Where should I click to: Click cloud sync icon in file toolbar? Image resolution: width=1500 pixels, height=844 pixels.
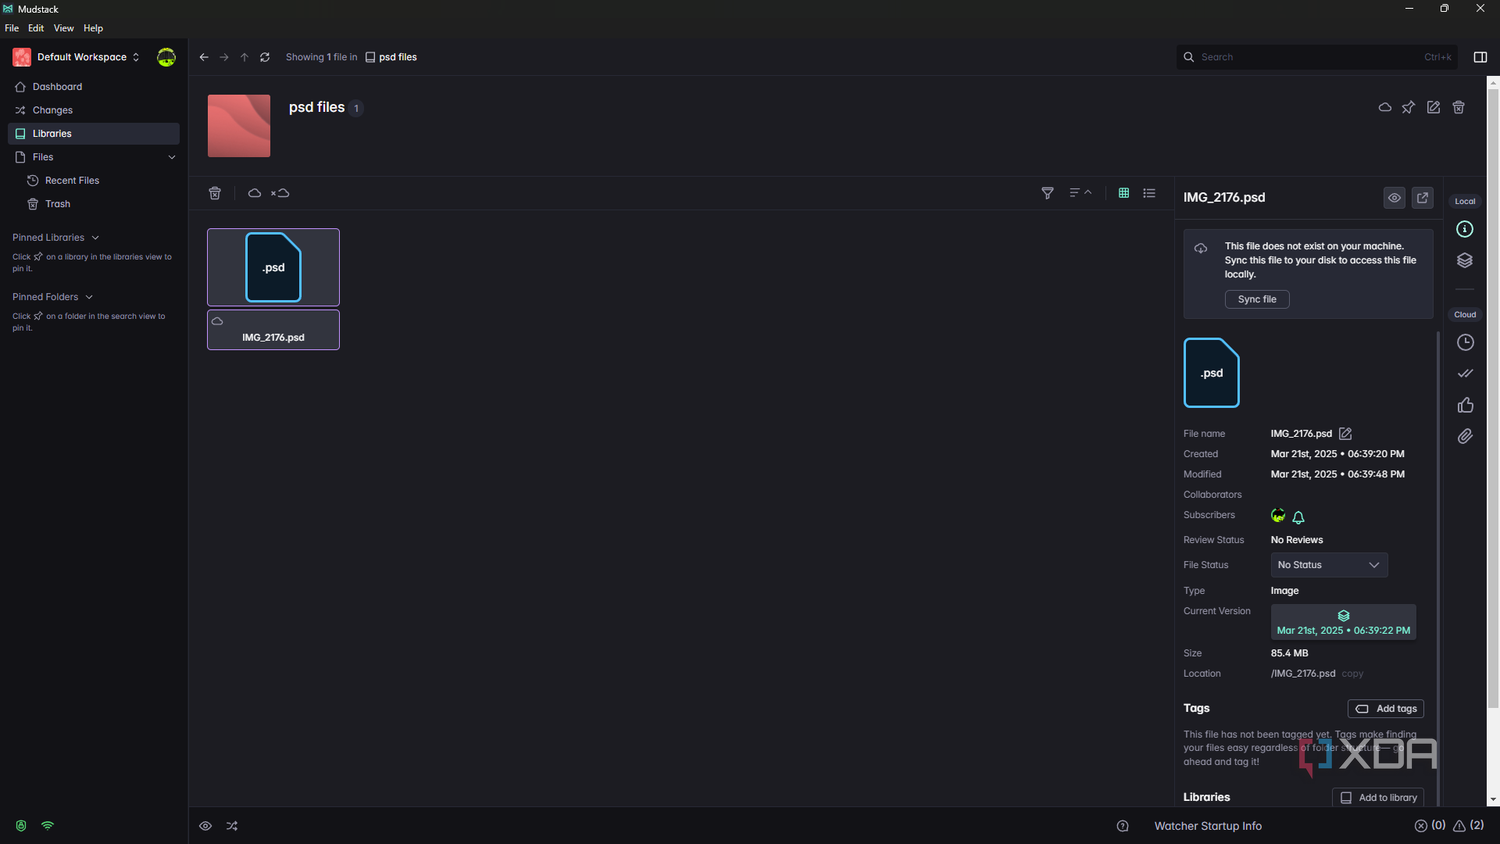coord(254,193)
